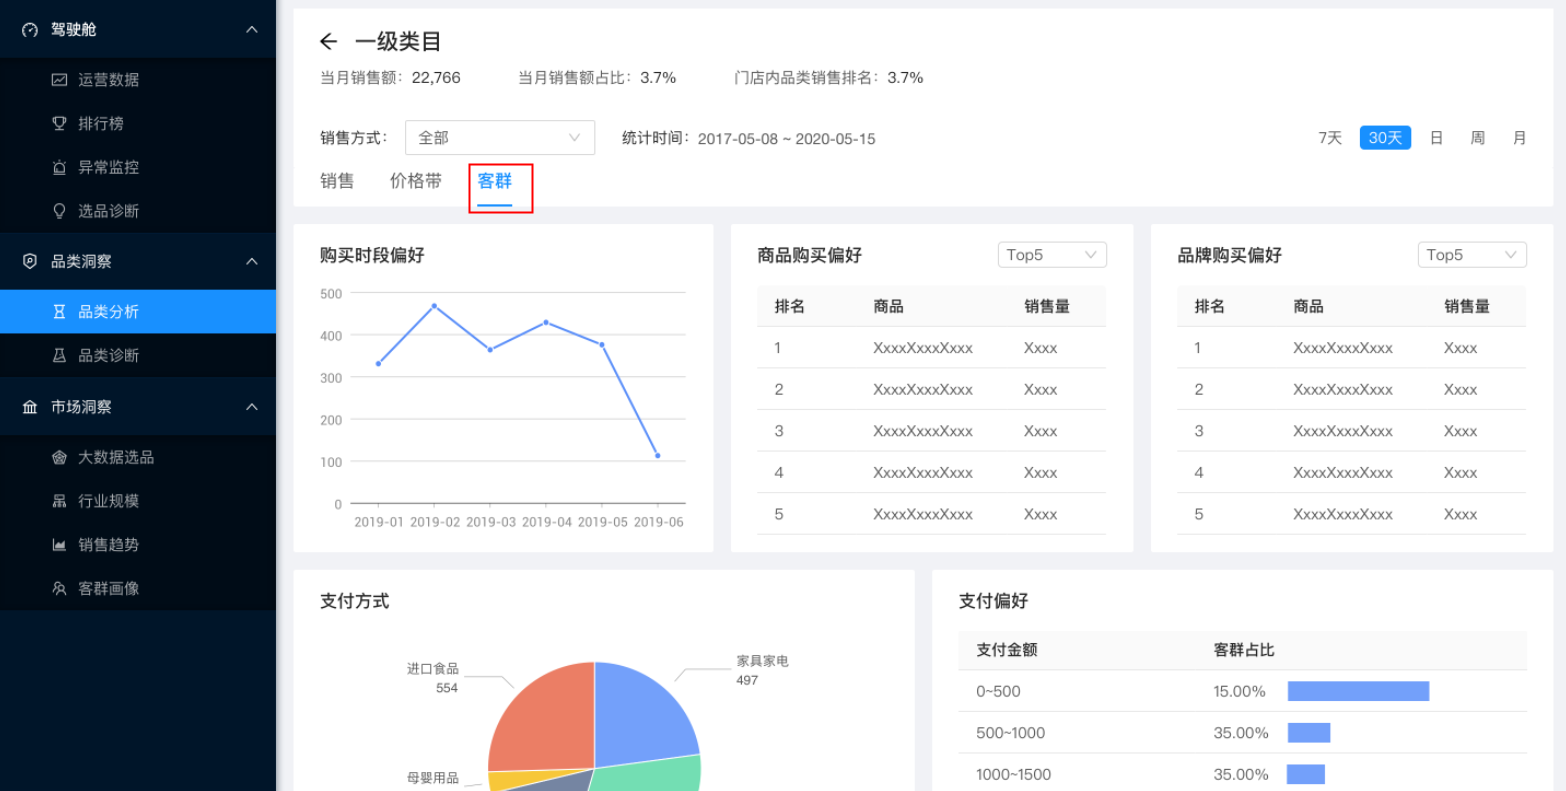Click the 驾驶舱 dashboard icon
This screenshot has width=1566, height=791.
[30, 30]
